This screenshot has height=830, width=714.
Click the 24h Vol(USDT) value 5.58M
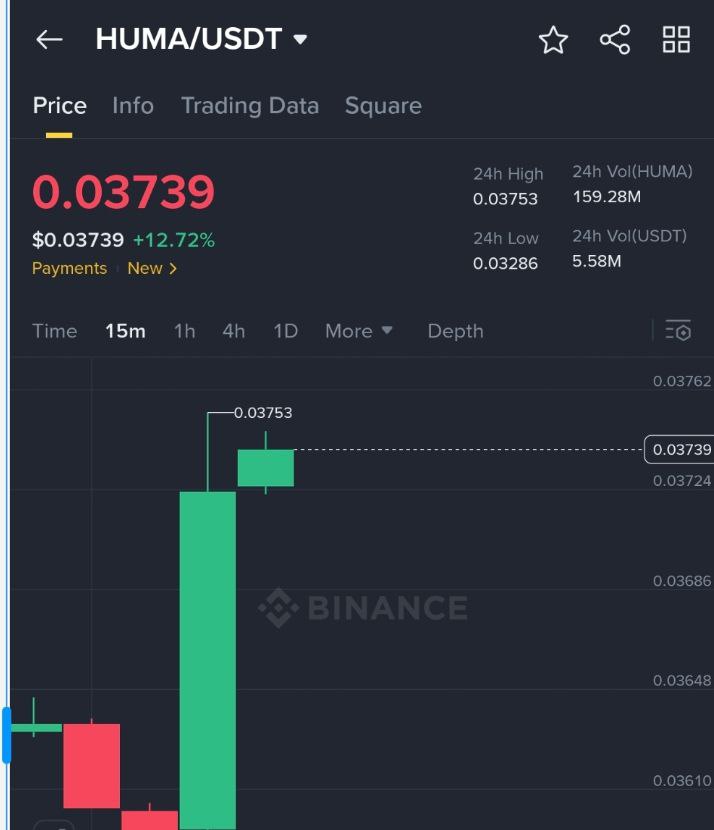point(596,261)
